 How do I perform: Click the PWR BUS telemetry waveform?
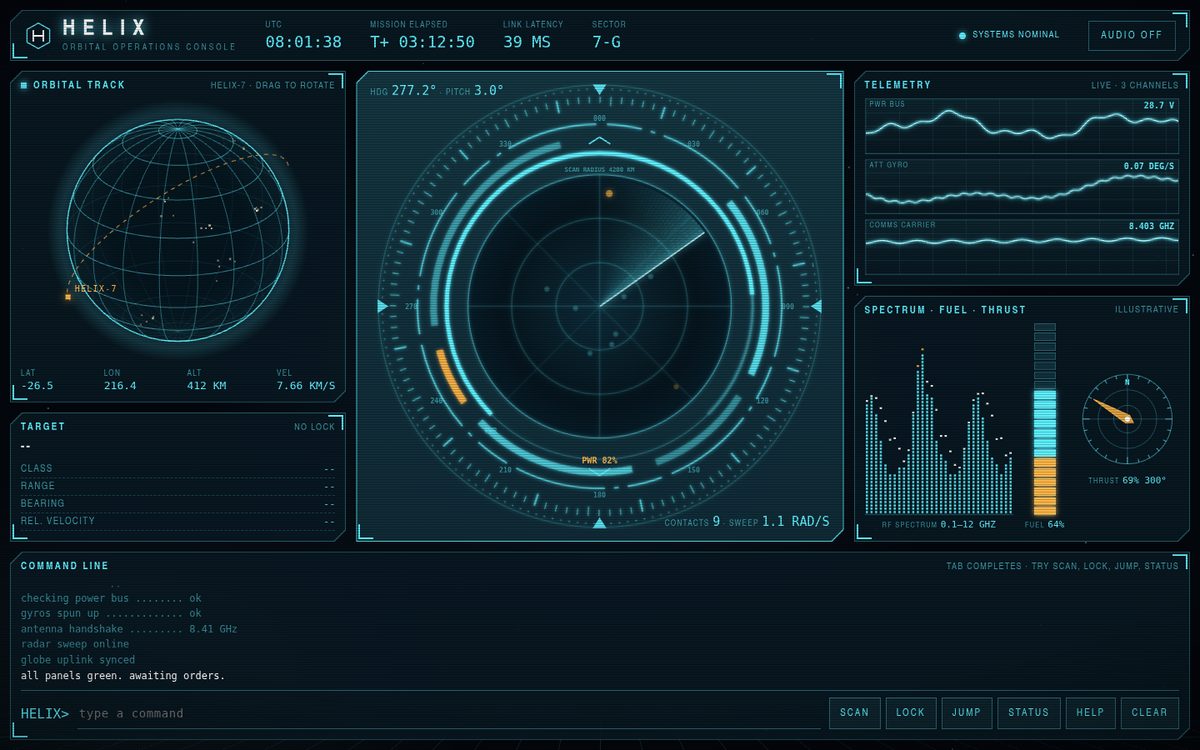coord(1021,125)
